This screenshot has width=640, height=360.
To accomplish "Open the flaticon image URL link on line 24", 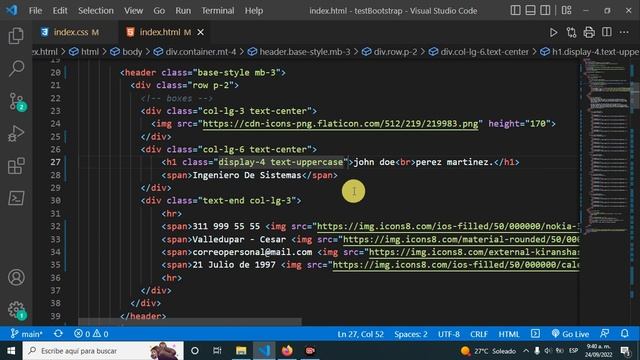I will [340, 124].
